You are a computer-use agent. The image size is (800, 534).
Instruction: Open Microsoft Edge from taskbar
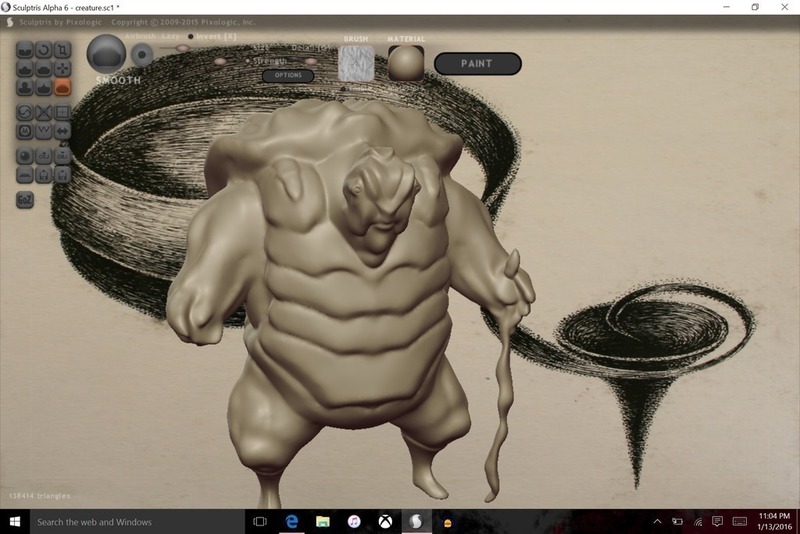(x=291, y=522)
